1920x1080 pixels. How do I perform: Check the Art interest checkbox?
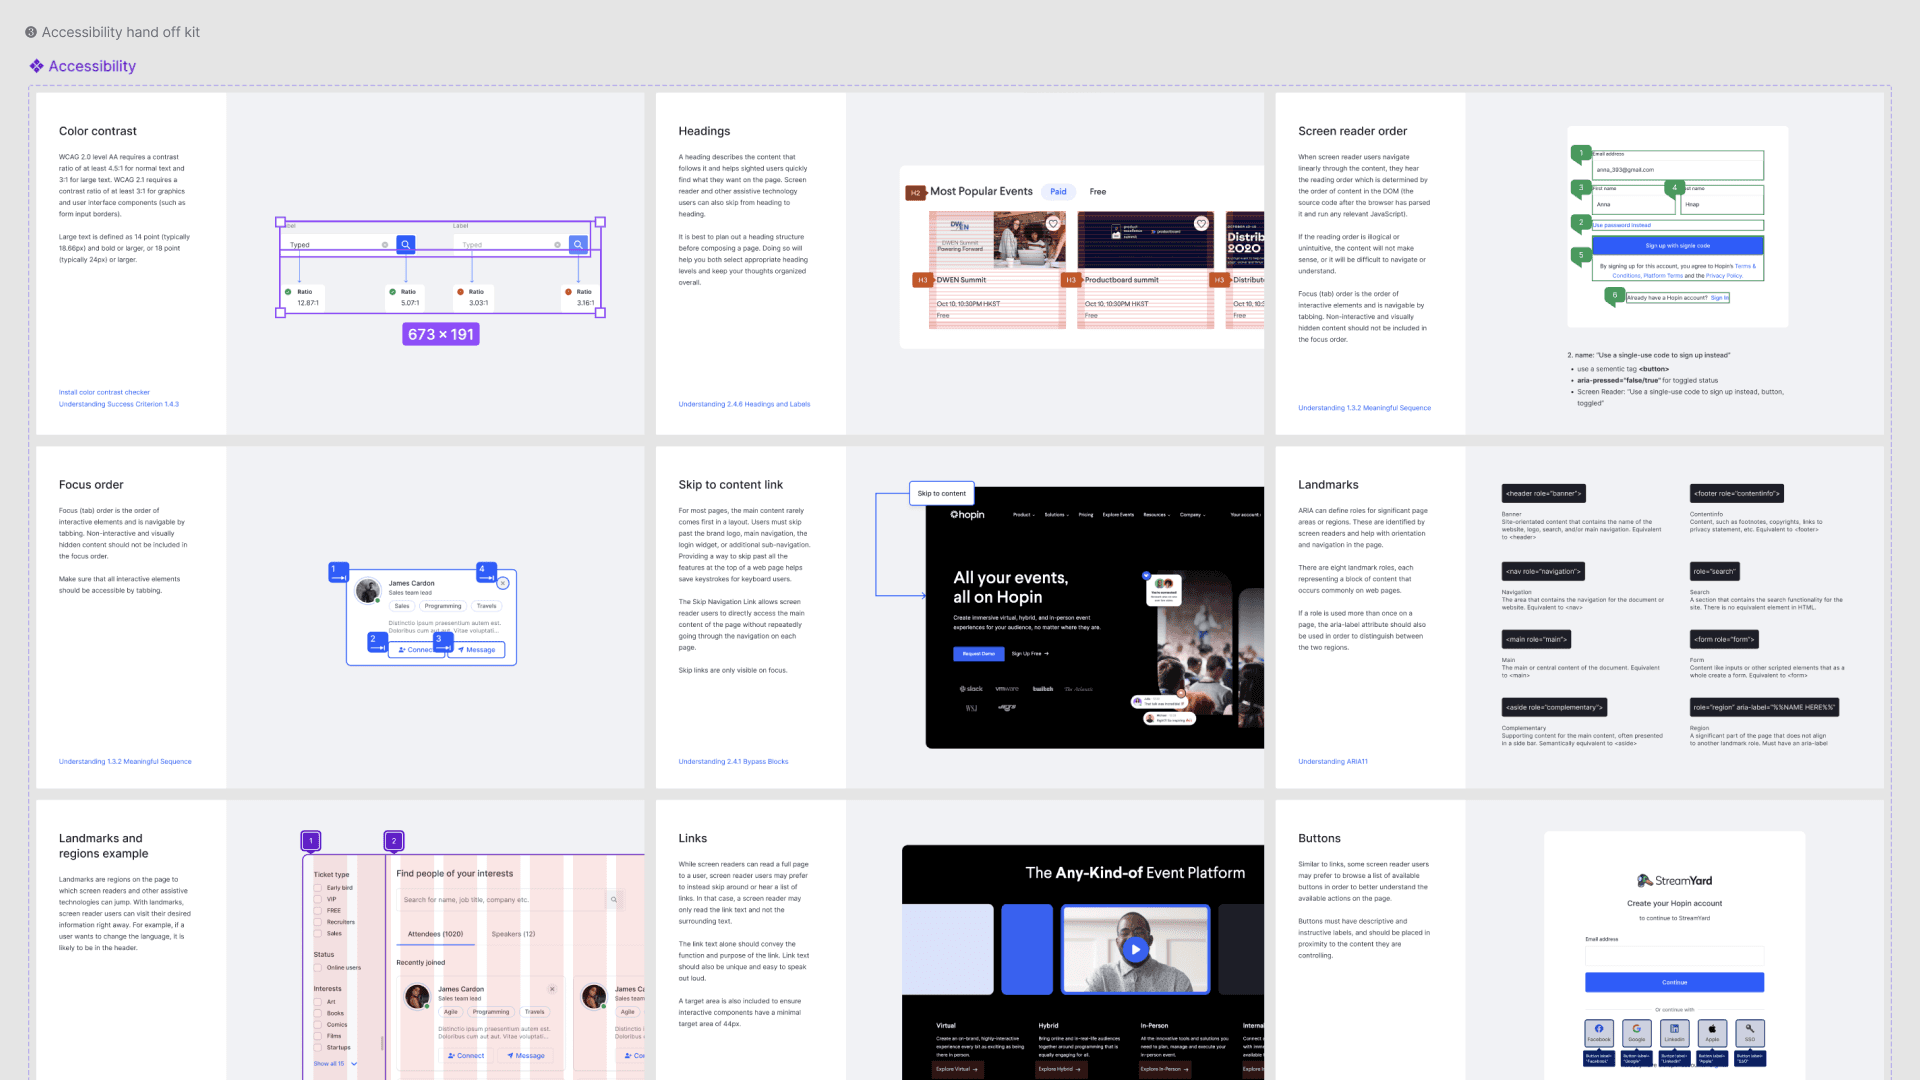coord(318,1002)
